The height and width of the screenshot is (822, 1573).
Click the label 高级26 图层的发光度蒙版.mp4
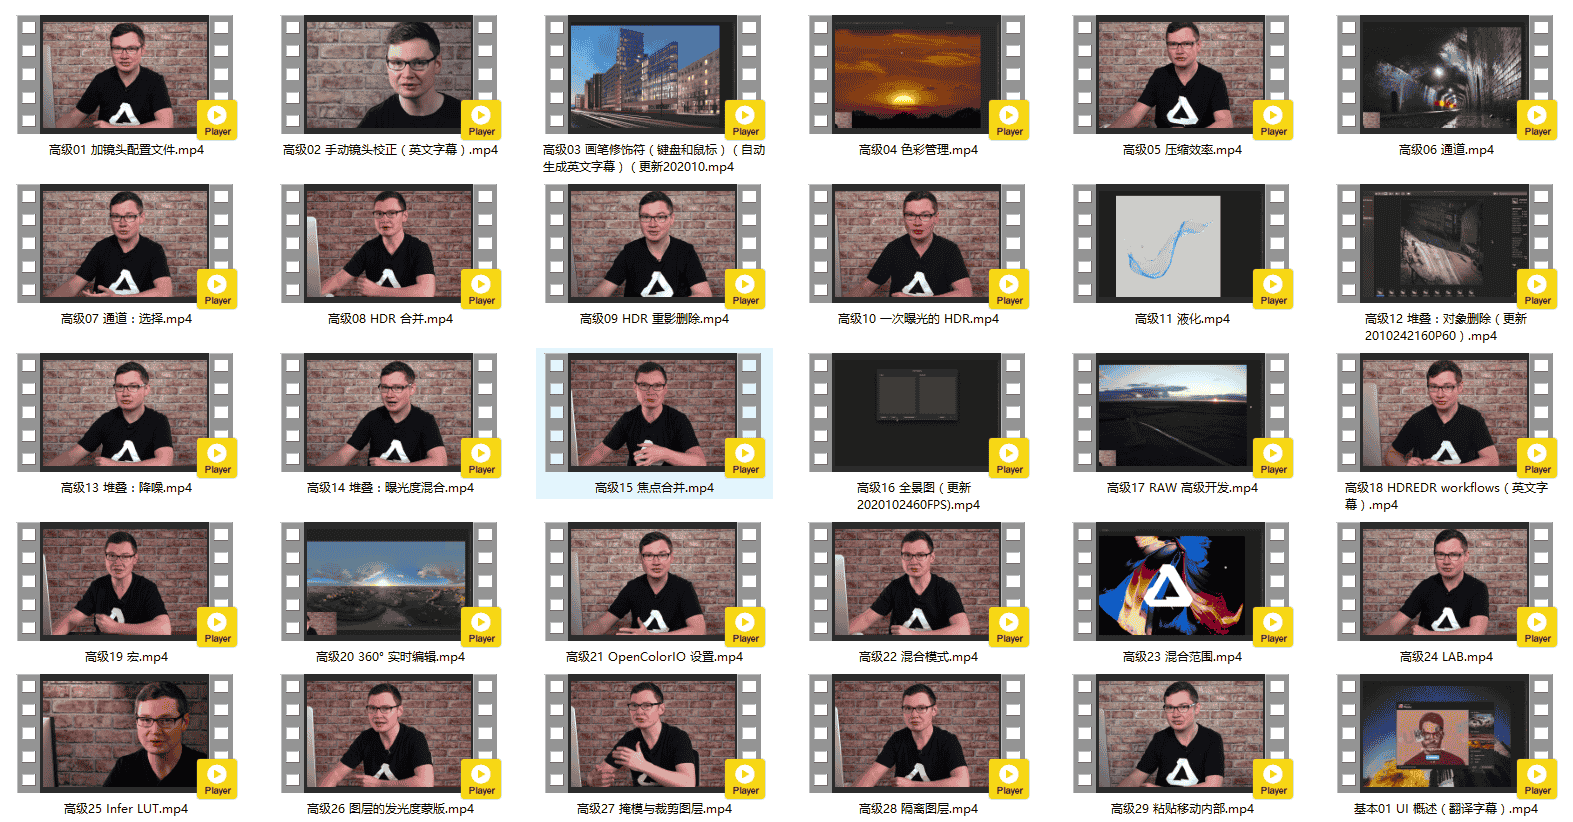pyautogui.click(x=390, y=809)
